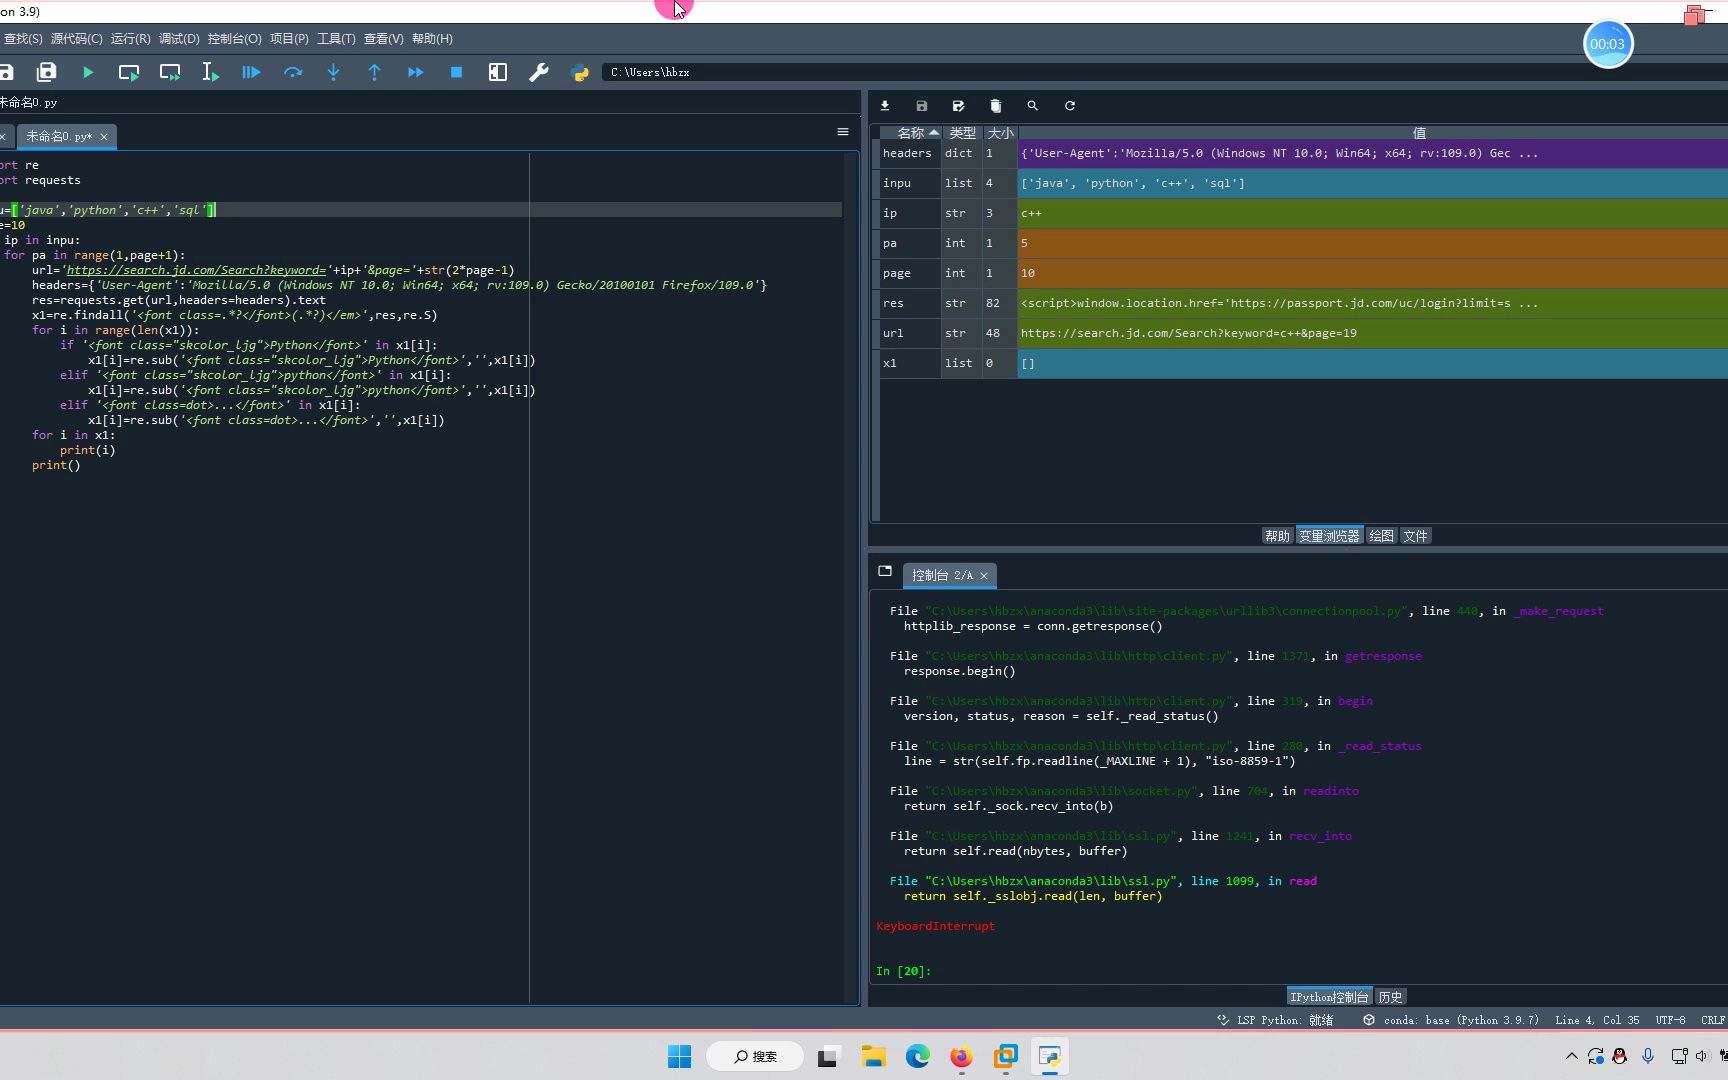The height and width of the screenshot is (1080, 1728).
Task: Select the inpu list variable row
Action: click(1304, 184)
